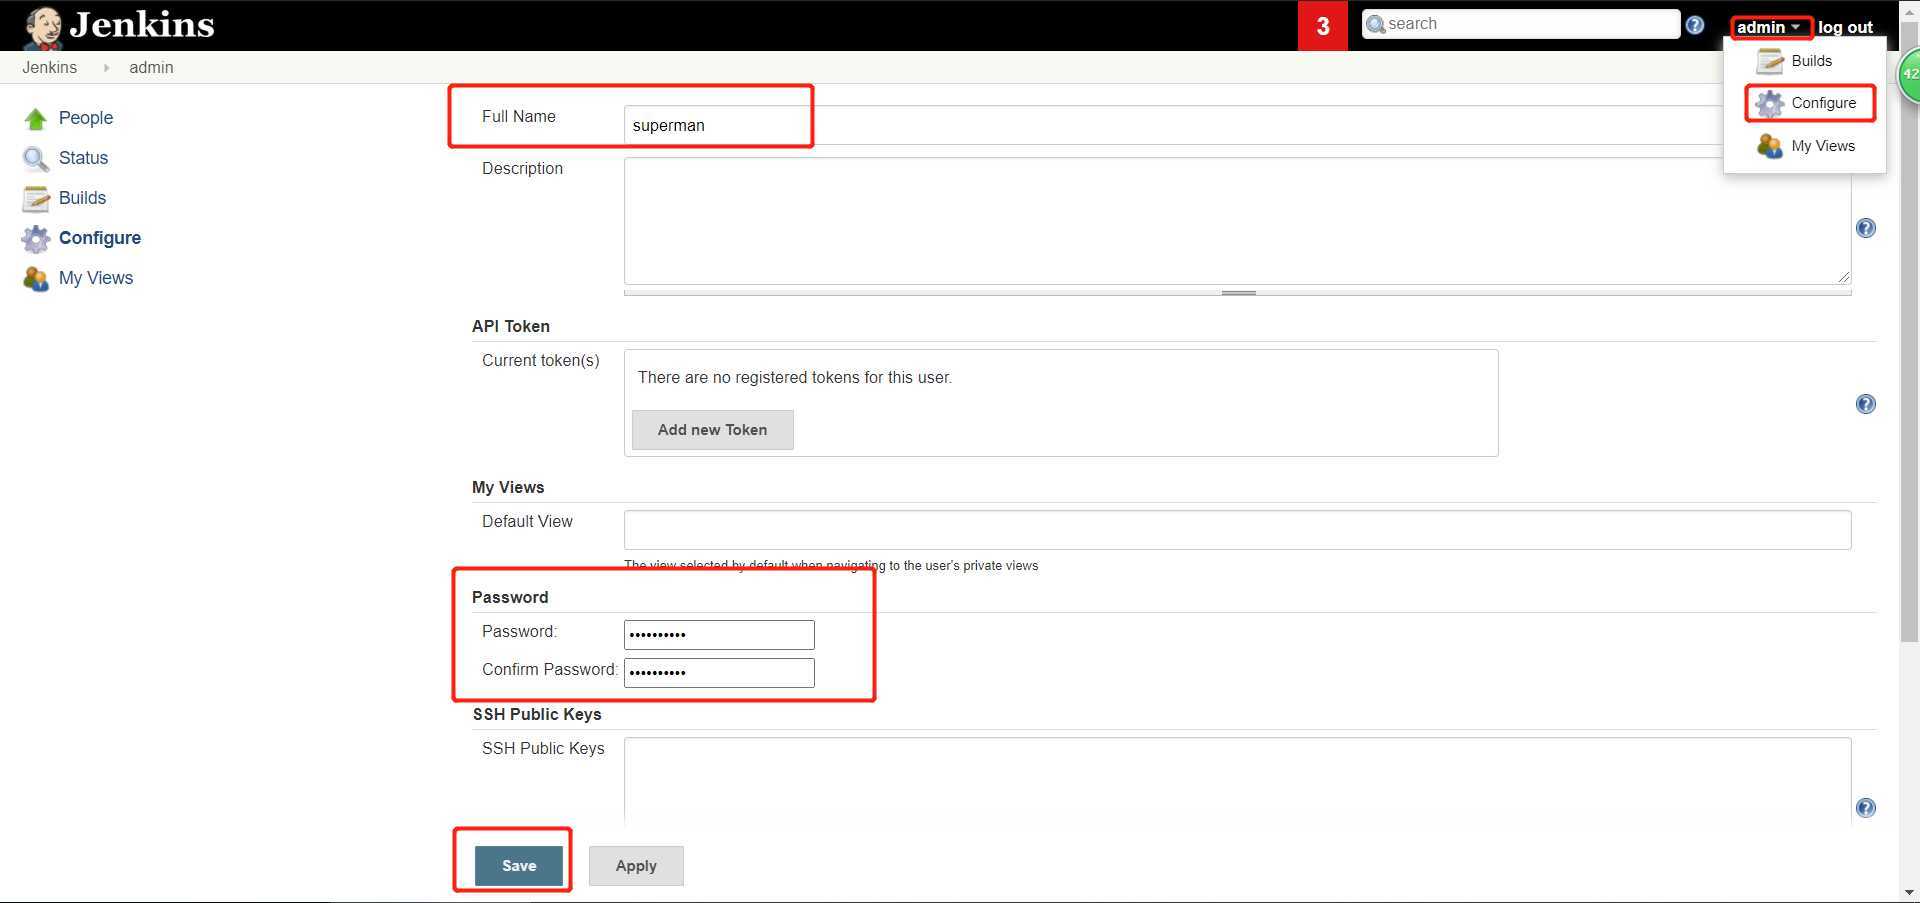Click the Apply button

pos(636,866)
